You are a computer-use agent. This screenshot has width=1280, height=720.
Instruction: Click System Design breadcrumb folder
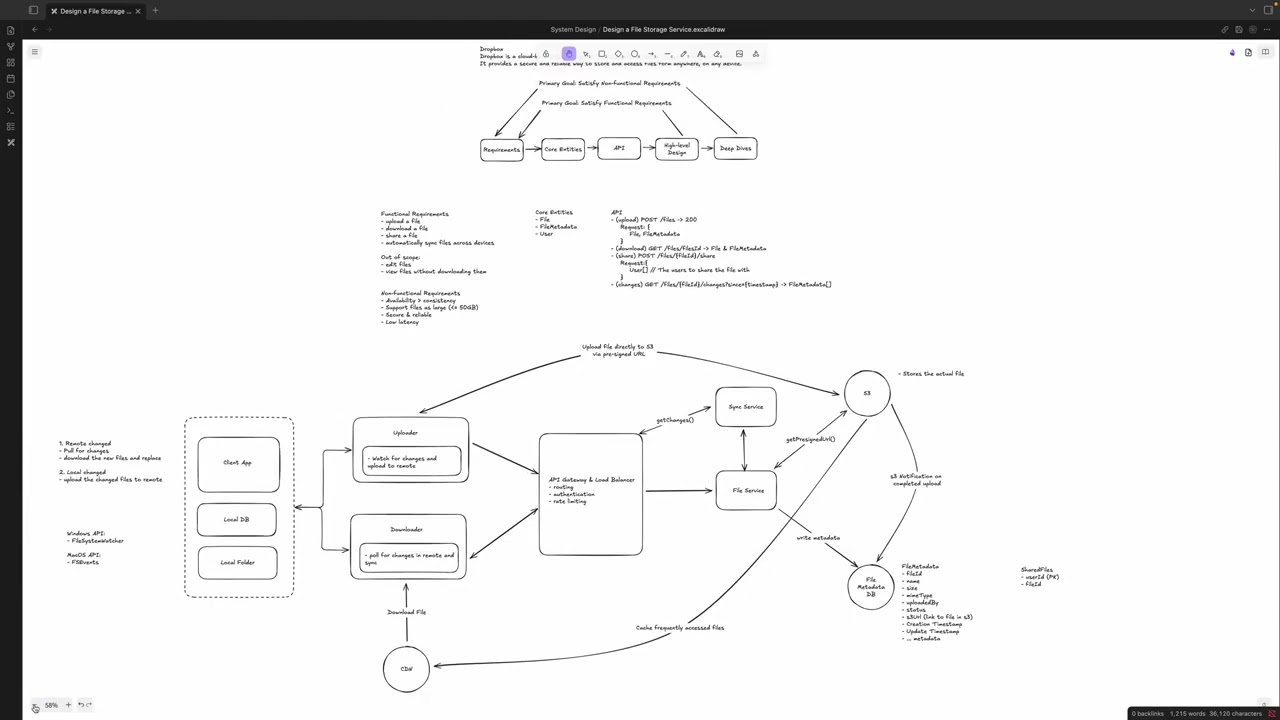tap(573, 30)
